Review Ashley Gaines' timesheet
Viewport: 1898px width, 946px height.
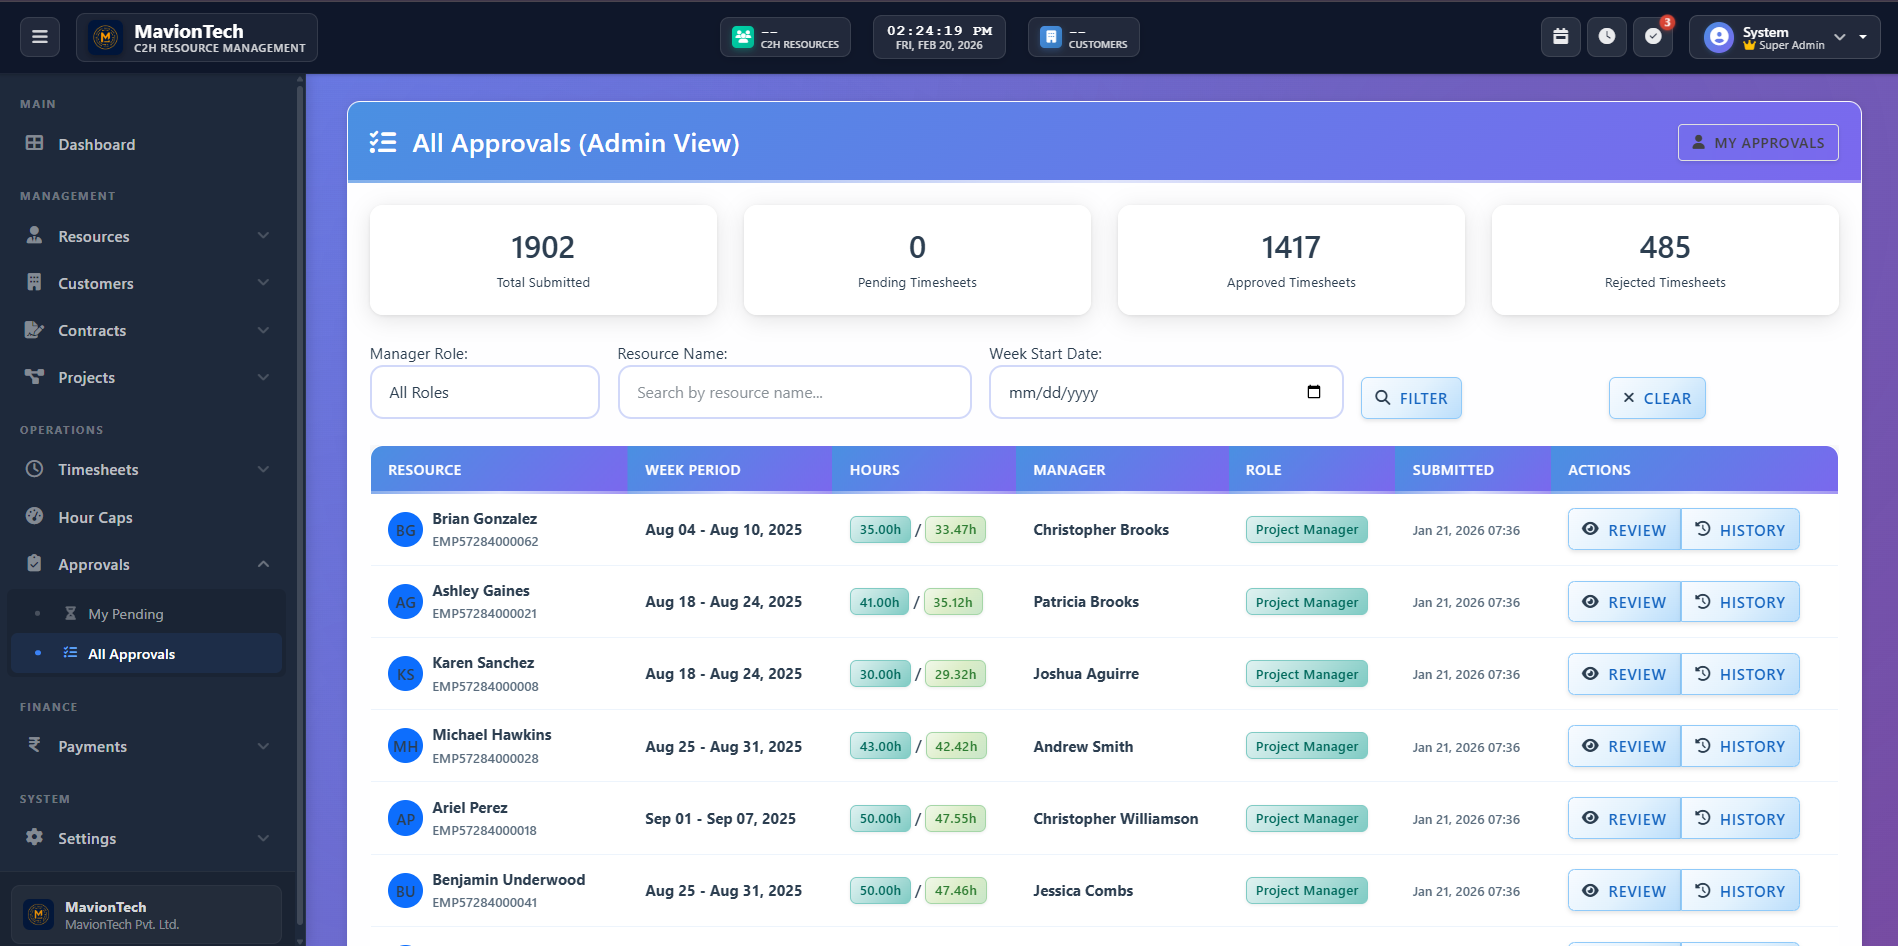1624,602
